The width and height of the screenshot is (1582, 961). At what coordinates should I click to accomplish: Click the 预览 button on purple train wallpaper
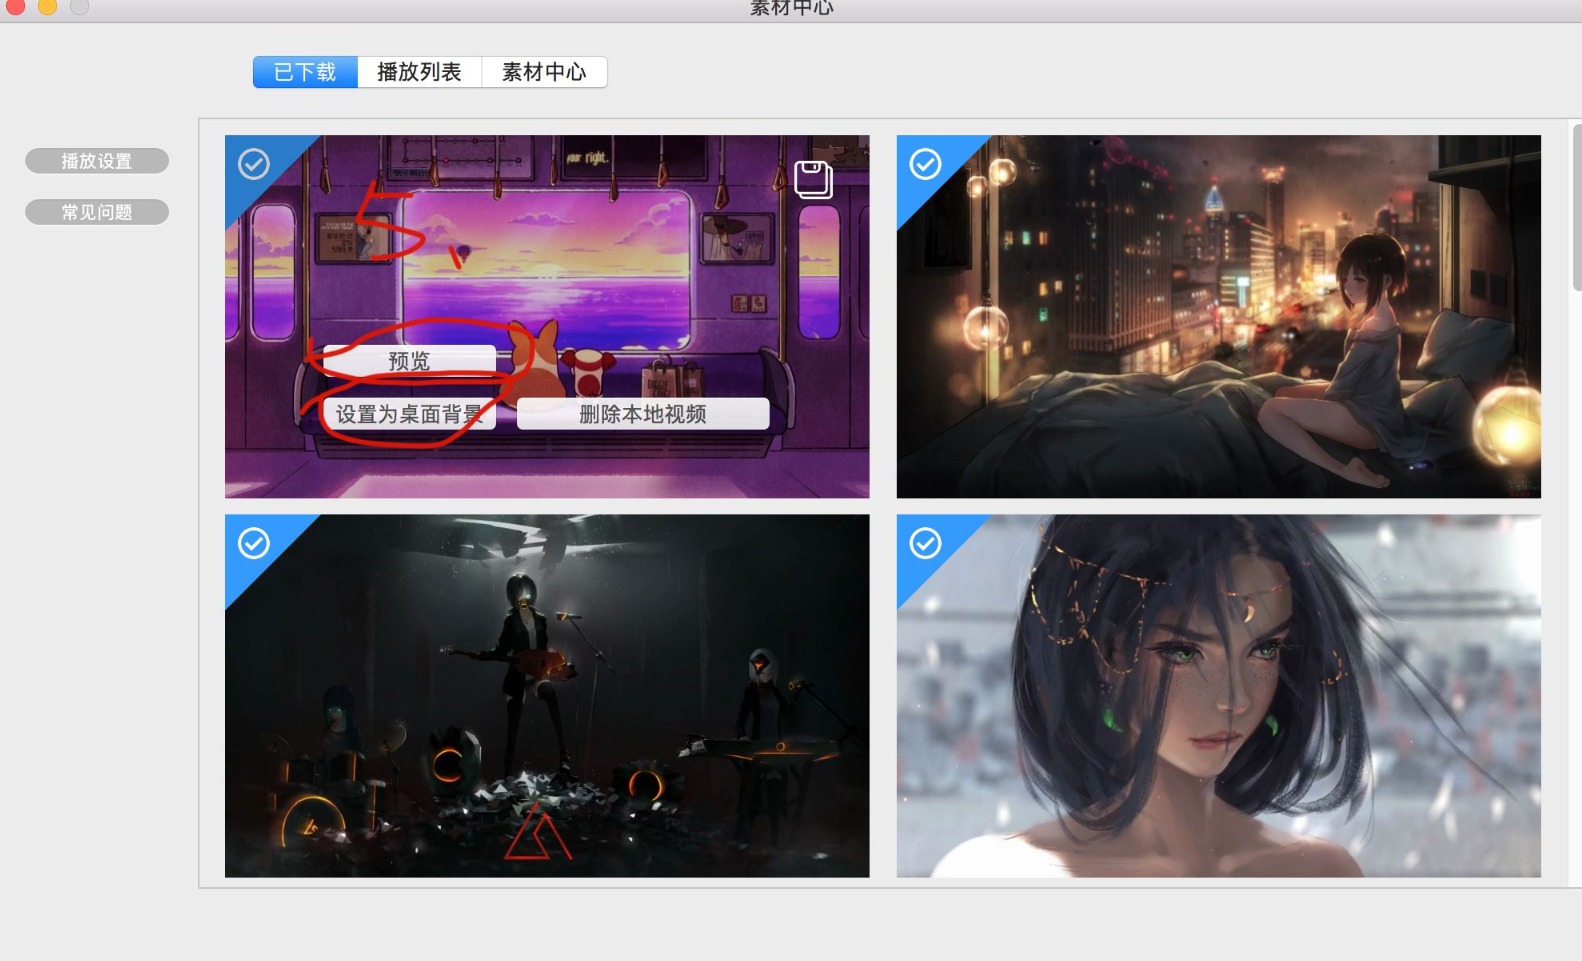pos(409,360)
